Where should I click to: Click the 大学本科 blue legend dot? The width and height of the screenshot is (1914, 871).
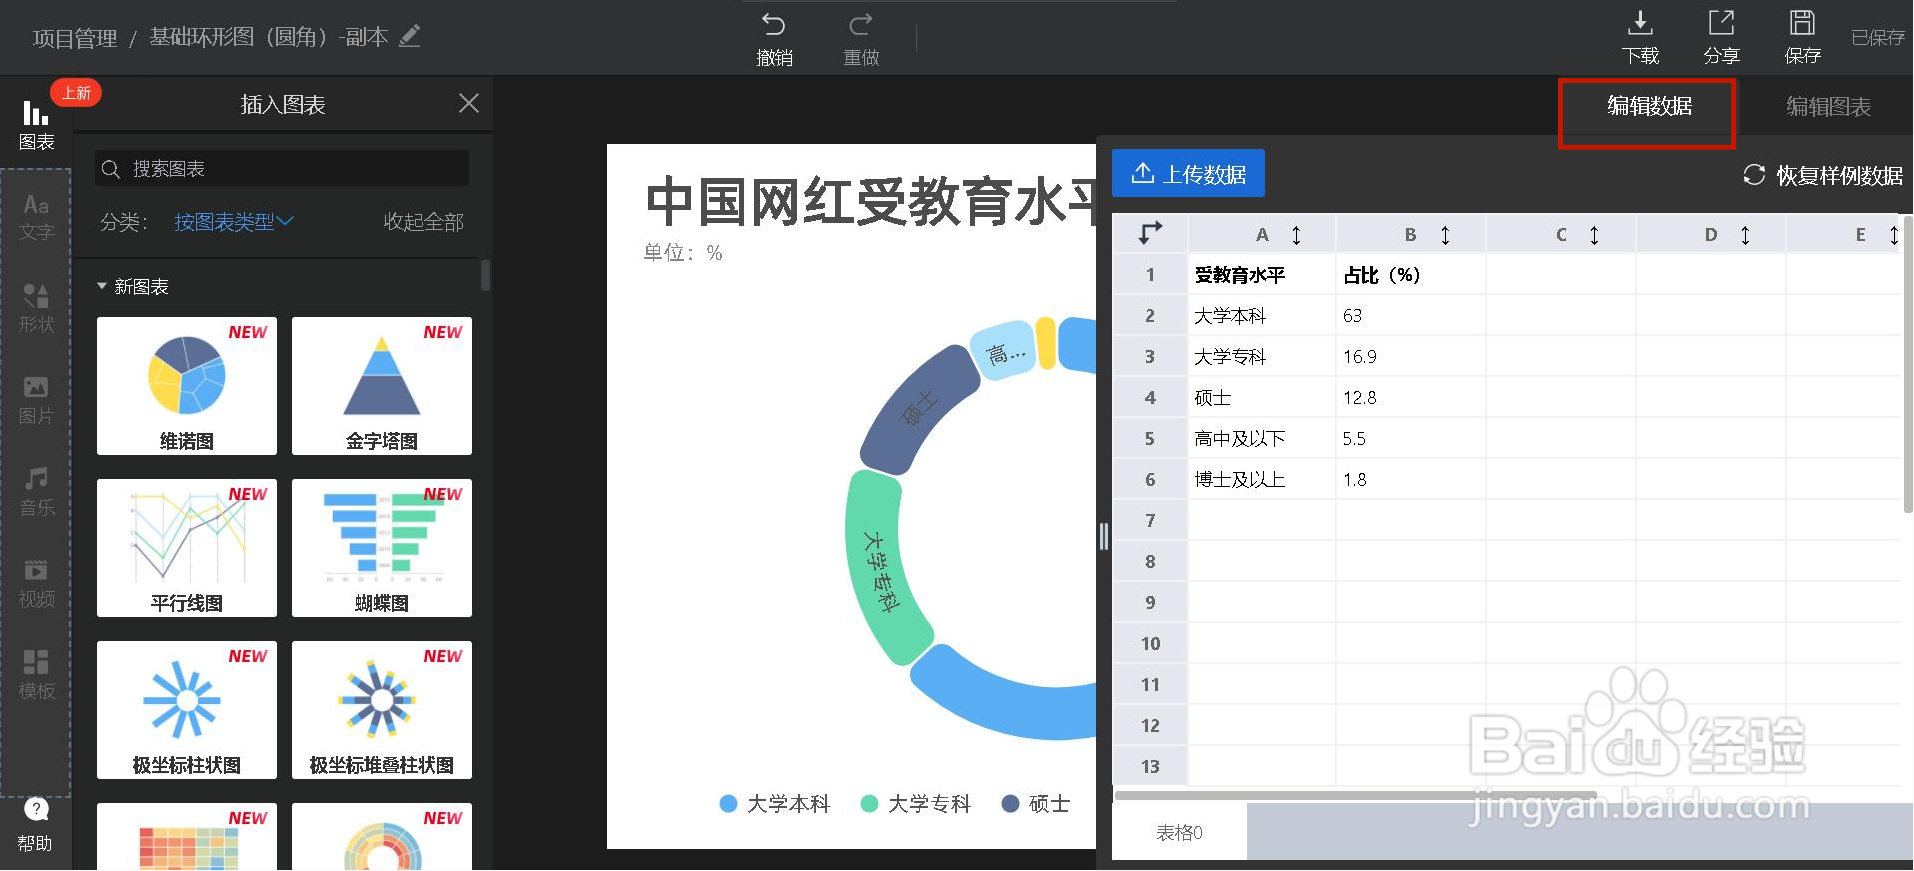click(x=728, y=804)
